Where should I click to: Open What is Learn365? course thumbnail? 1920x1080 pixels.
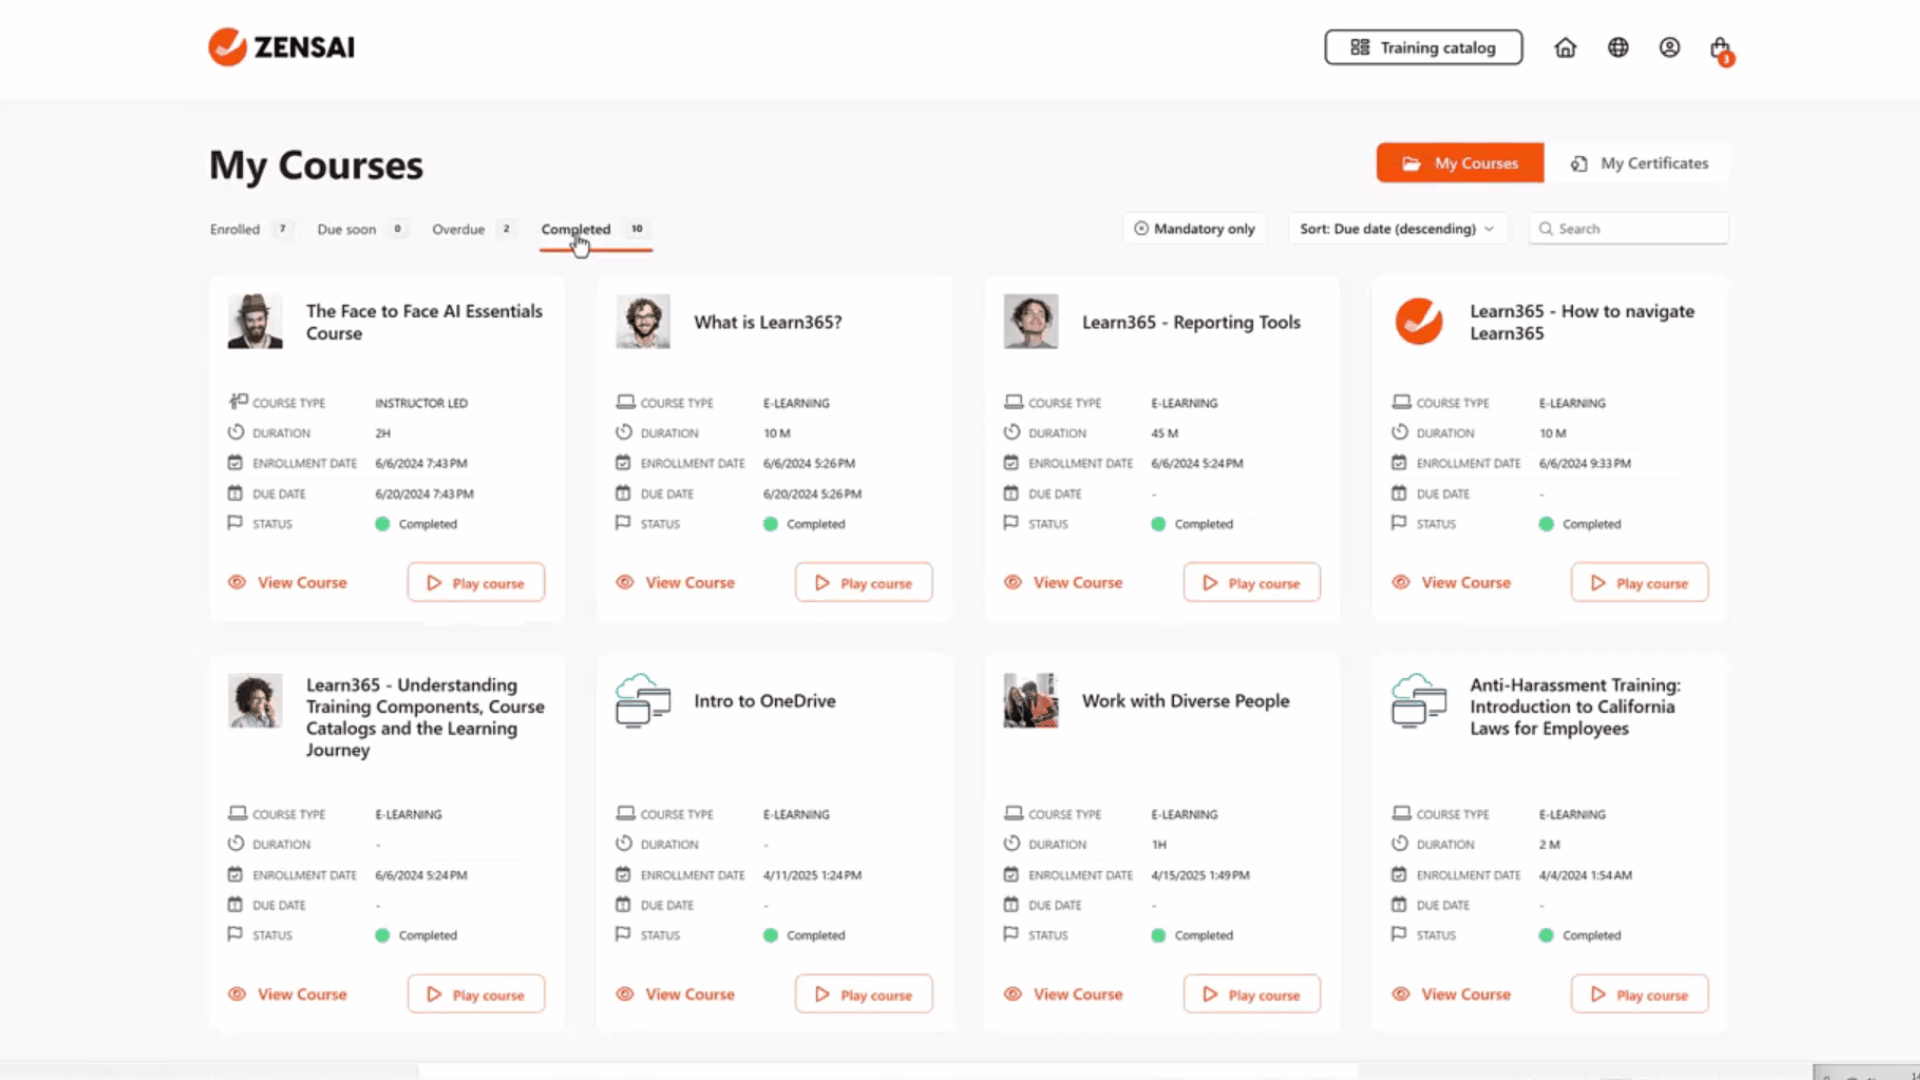(x=643, y=322)
